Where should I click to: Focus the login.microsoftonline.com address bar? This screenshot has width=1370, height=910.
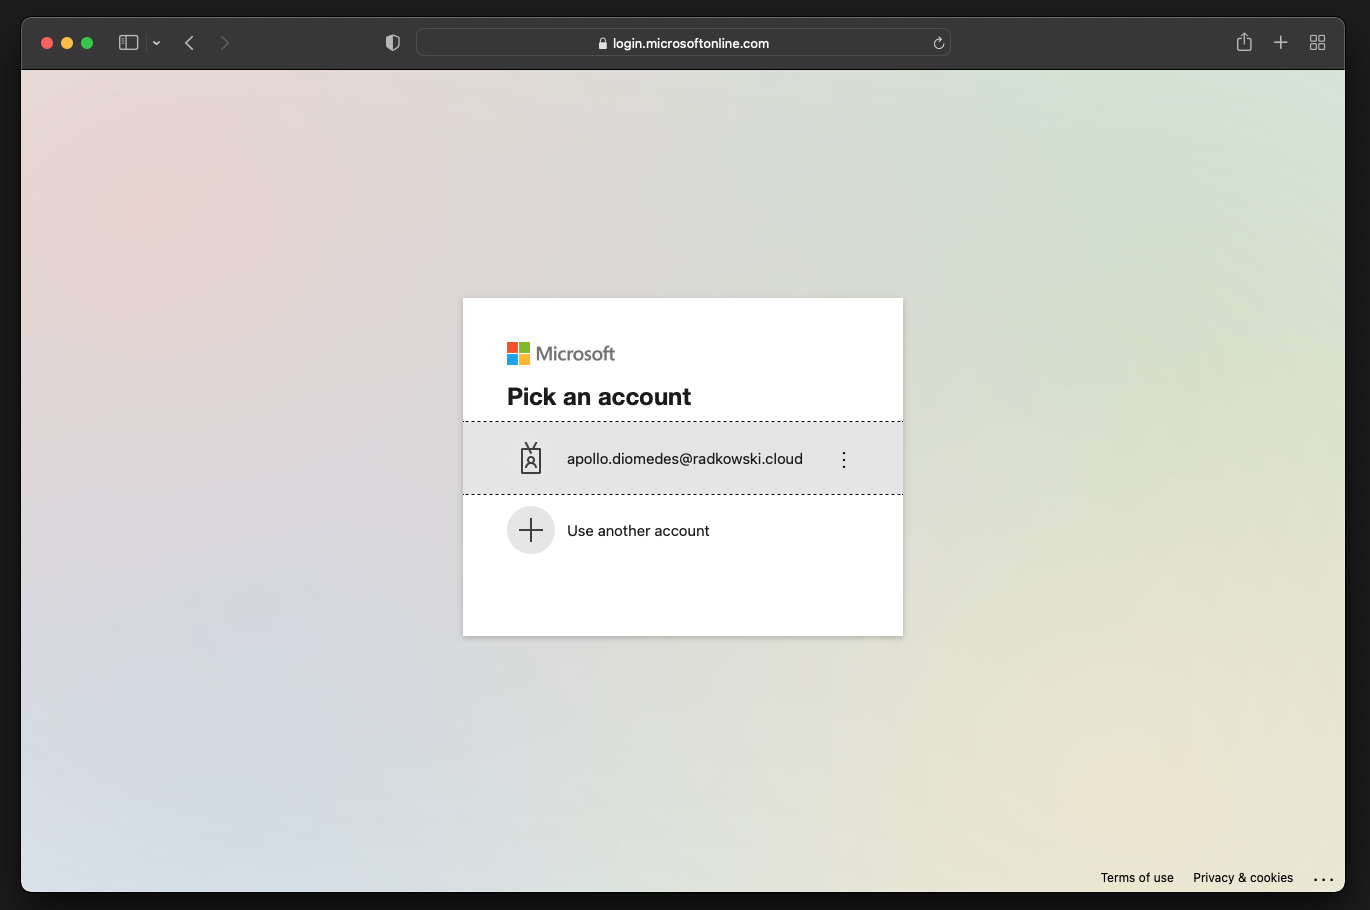(683, 43)
